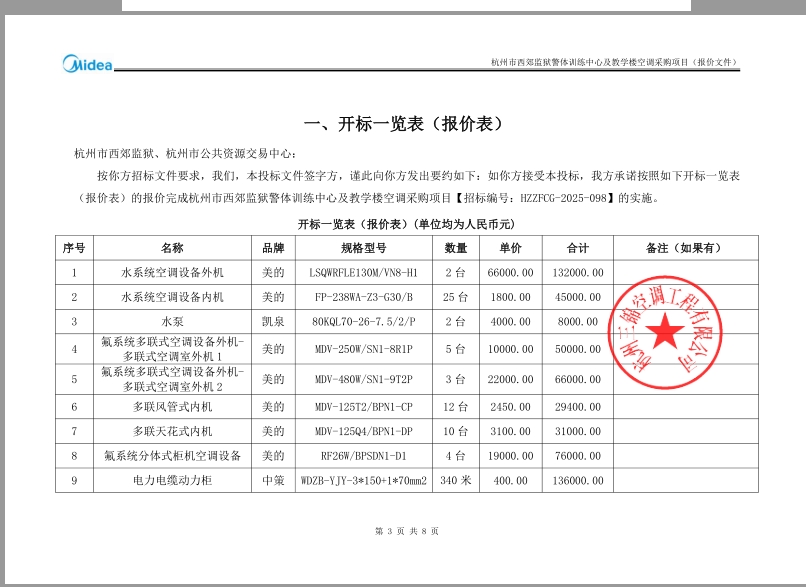Click the total "29400.00"

[x=578, y=407]
